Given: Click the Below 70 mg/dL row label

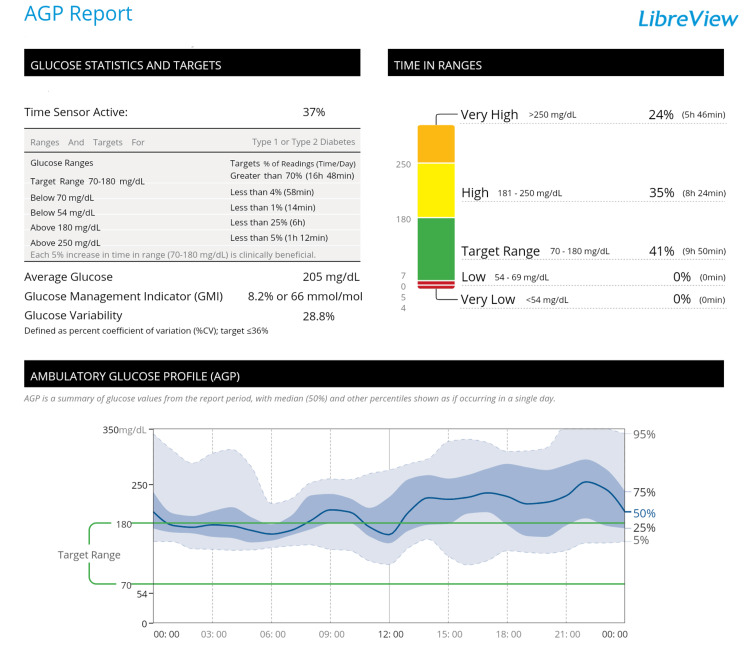Looking at the screenshot, I should point(62,198).
